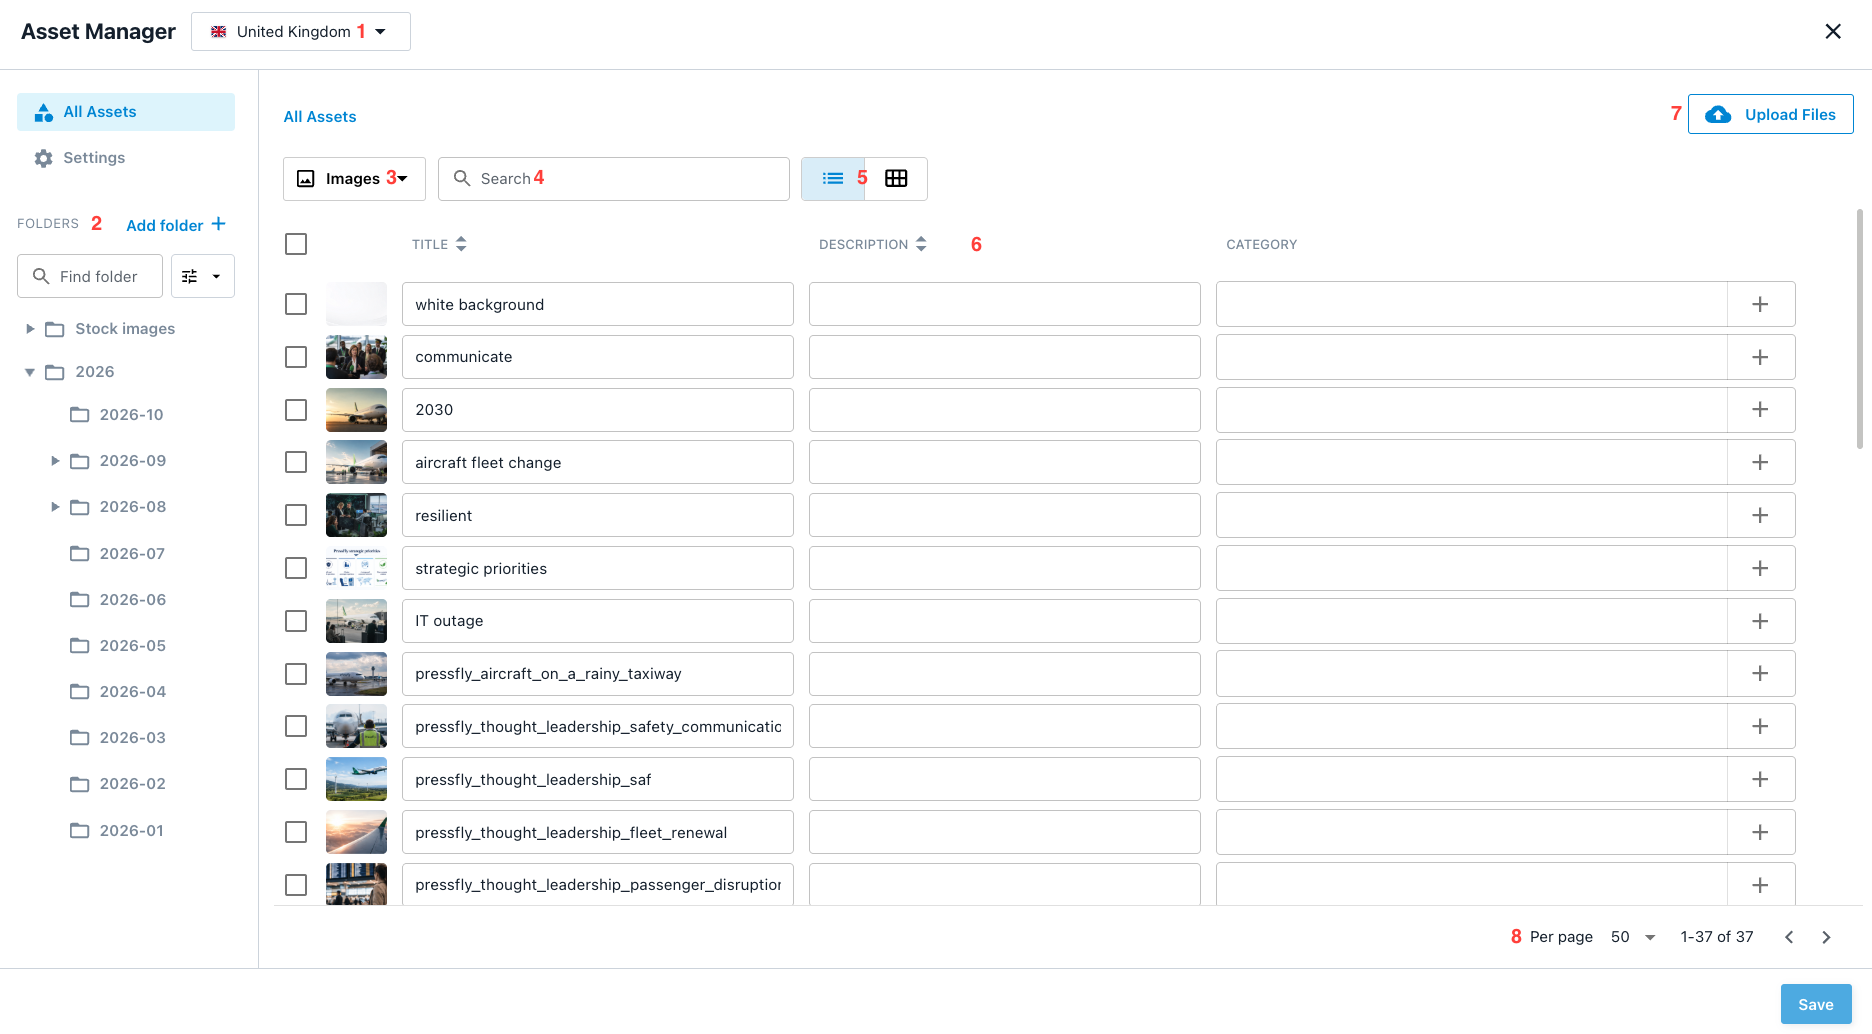
Task: Open the Images file type dropdown
Action: (x=354, y=179)
